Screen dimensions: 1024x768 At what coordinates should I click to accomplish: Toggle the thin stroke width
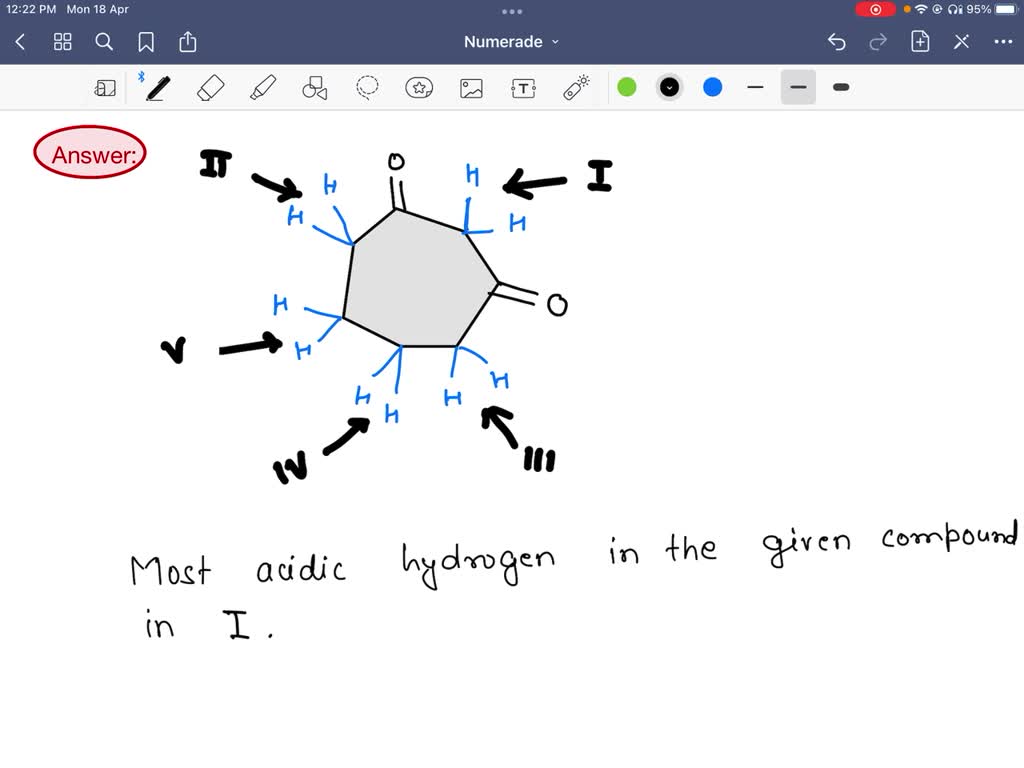pos(755,87)
